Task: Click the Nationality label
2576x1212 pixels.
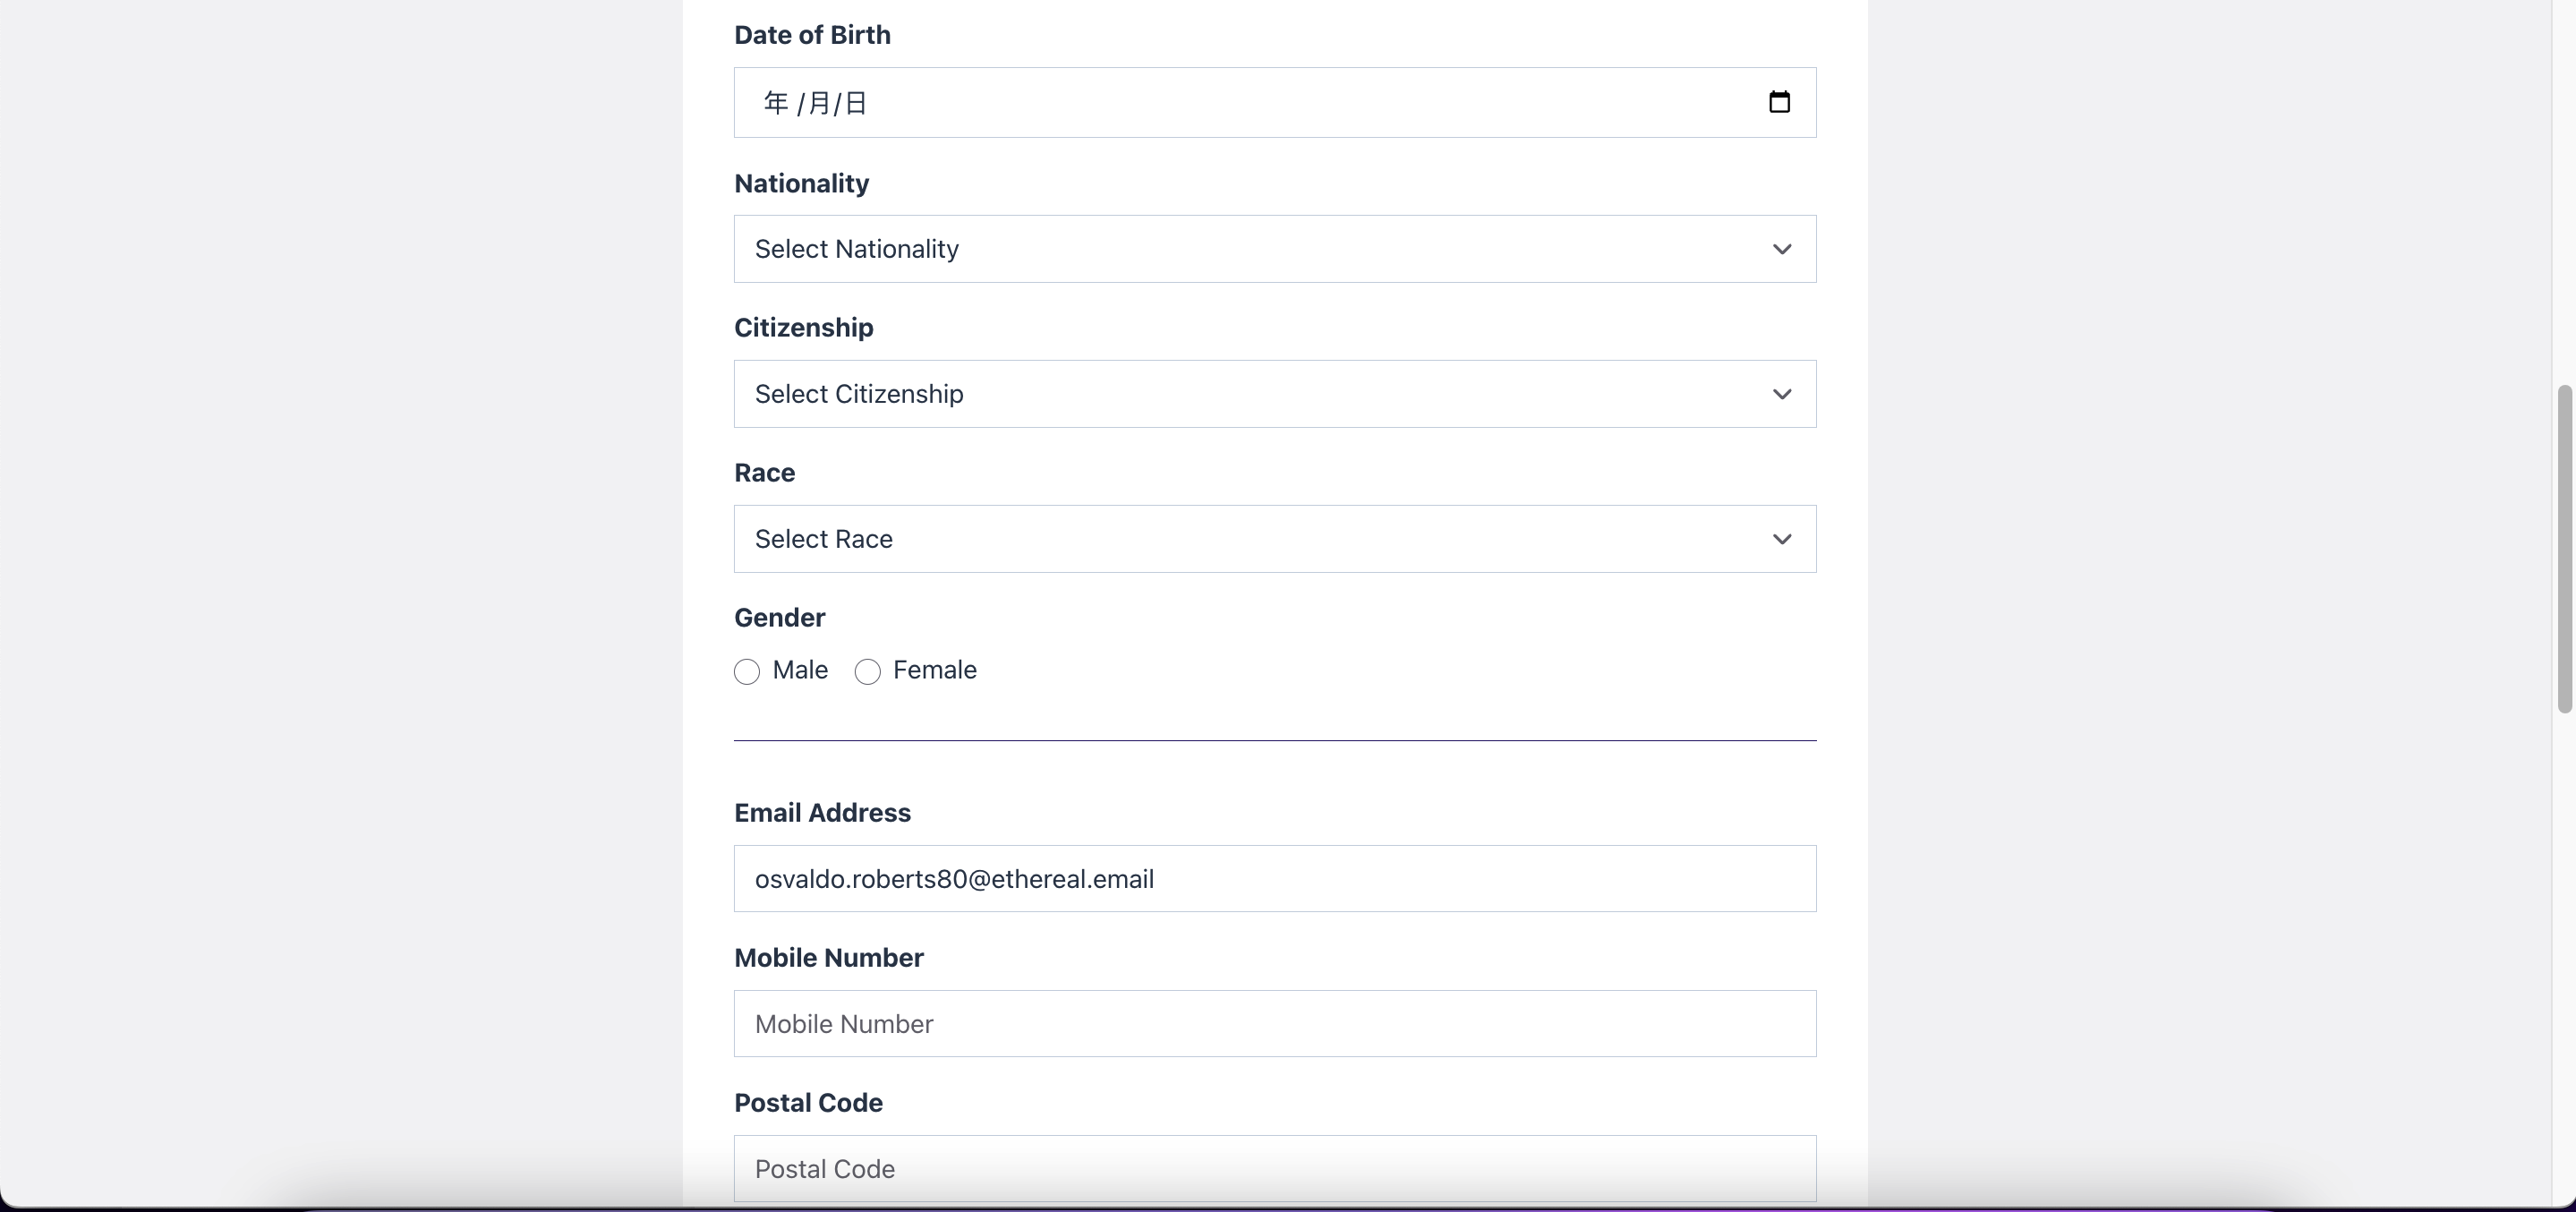Action: pos(801,184)
